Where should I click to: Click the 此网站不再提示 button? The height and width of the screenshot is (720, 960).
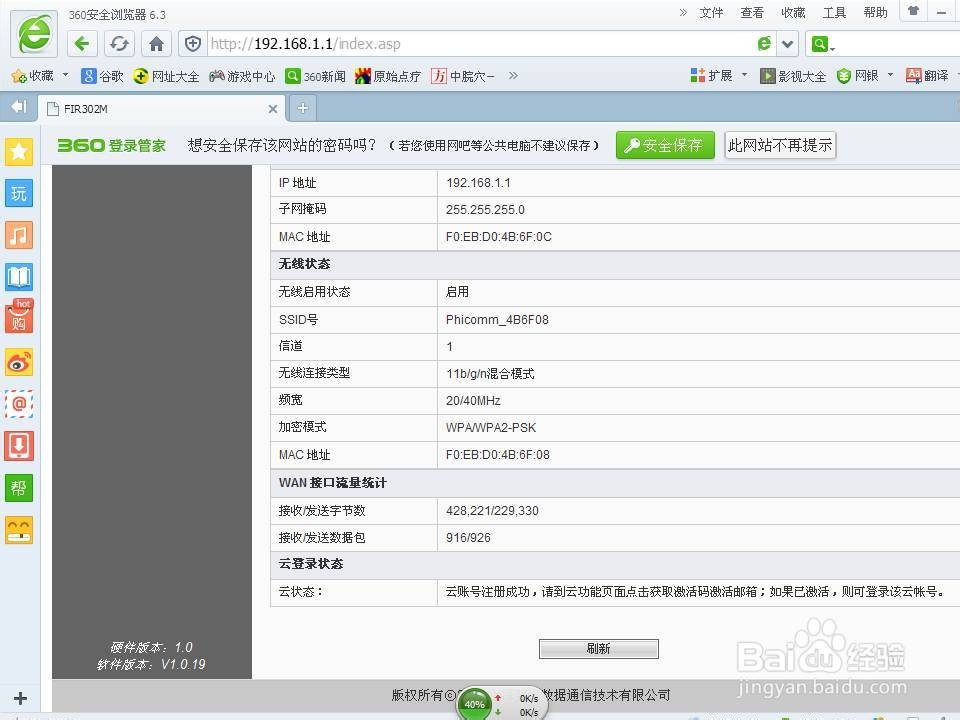point(780,145)
